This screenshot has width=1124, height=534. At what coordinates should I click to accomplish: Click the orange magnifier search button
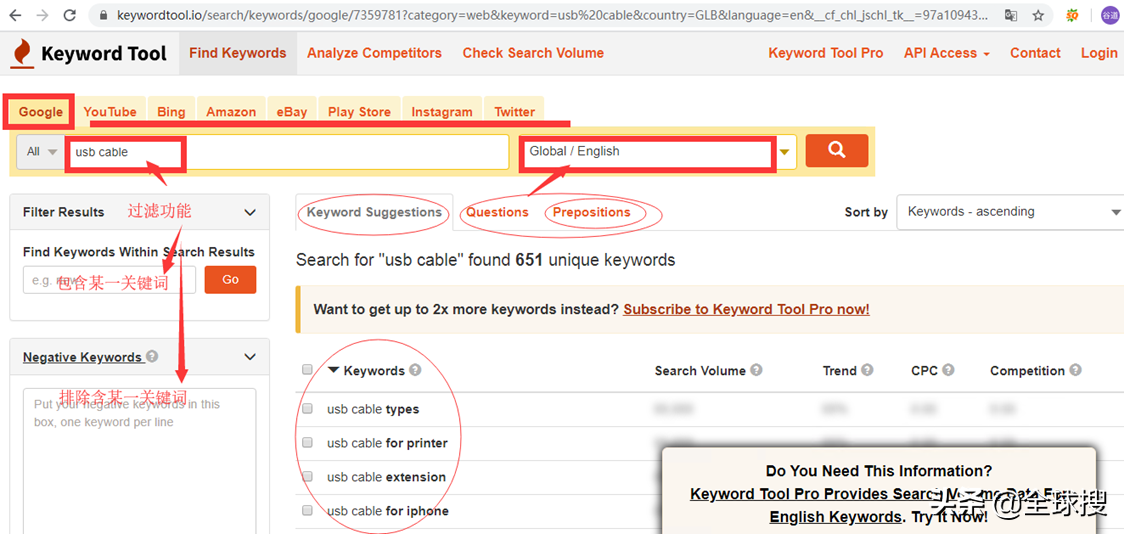coord(837,151)
